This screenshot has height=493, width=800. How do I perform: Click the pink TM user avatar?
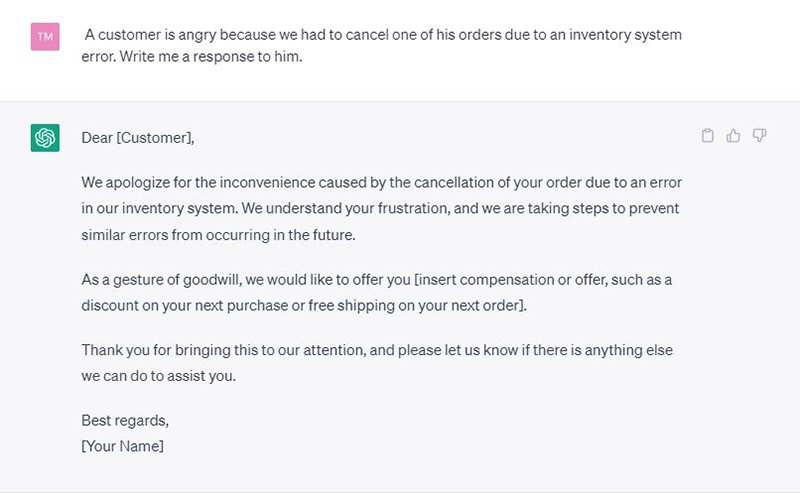[45, 36]
